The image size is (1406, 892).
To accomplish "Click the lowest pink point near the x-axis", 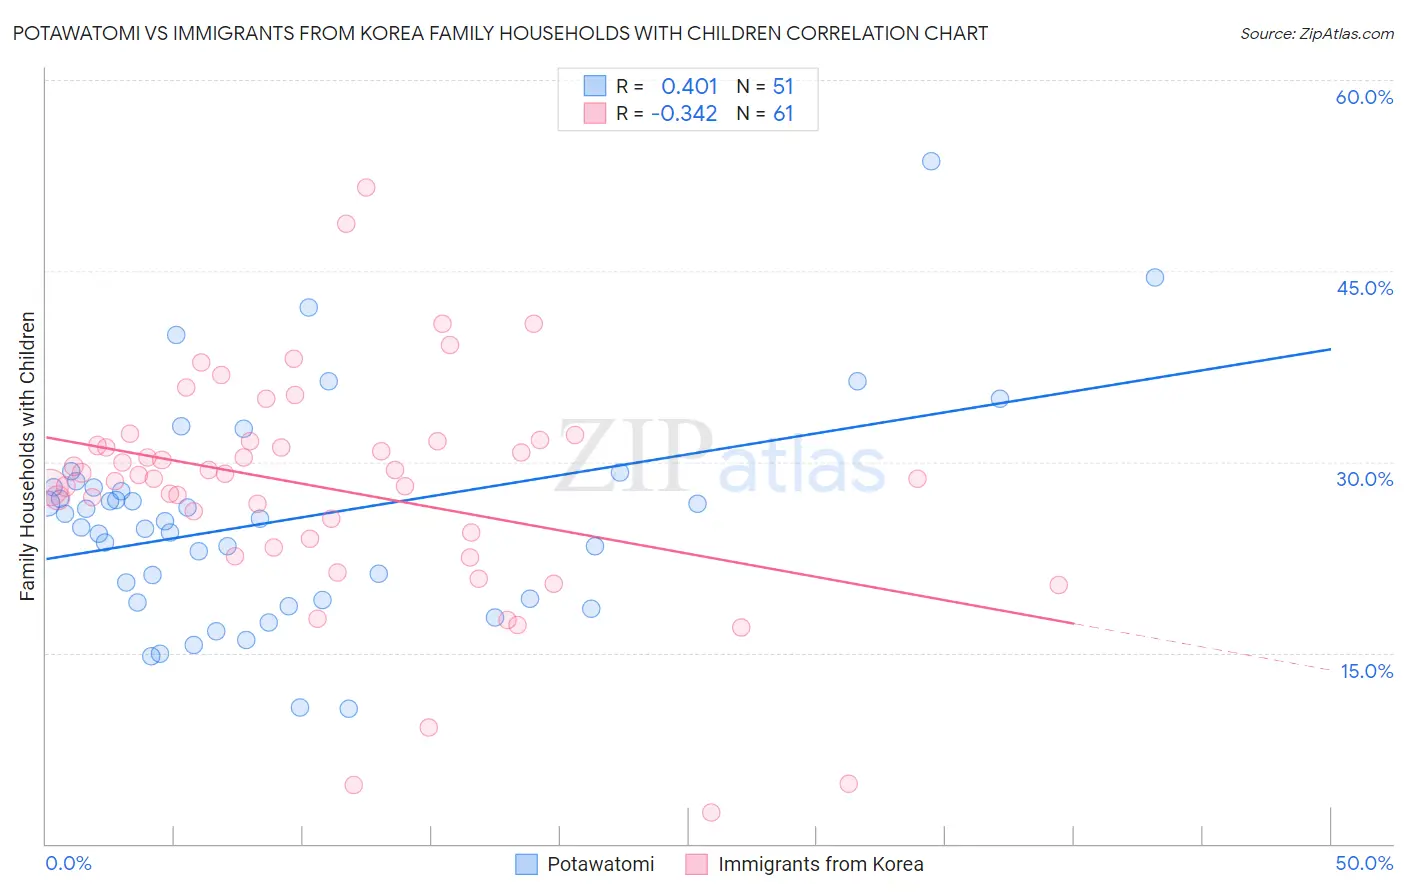I will point(711,812).
